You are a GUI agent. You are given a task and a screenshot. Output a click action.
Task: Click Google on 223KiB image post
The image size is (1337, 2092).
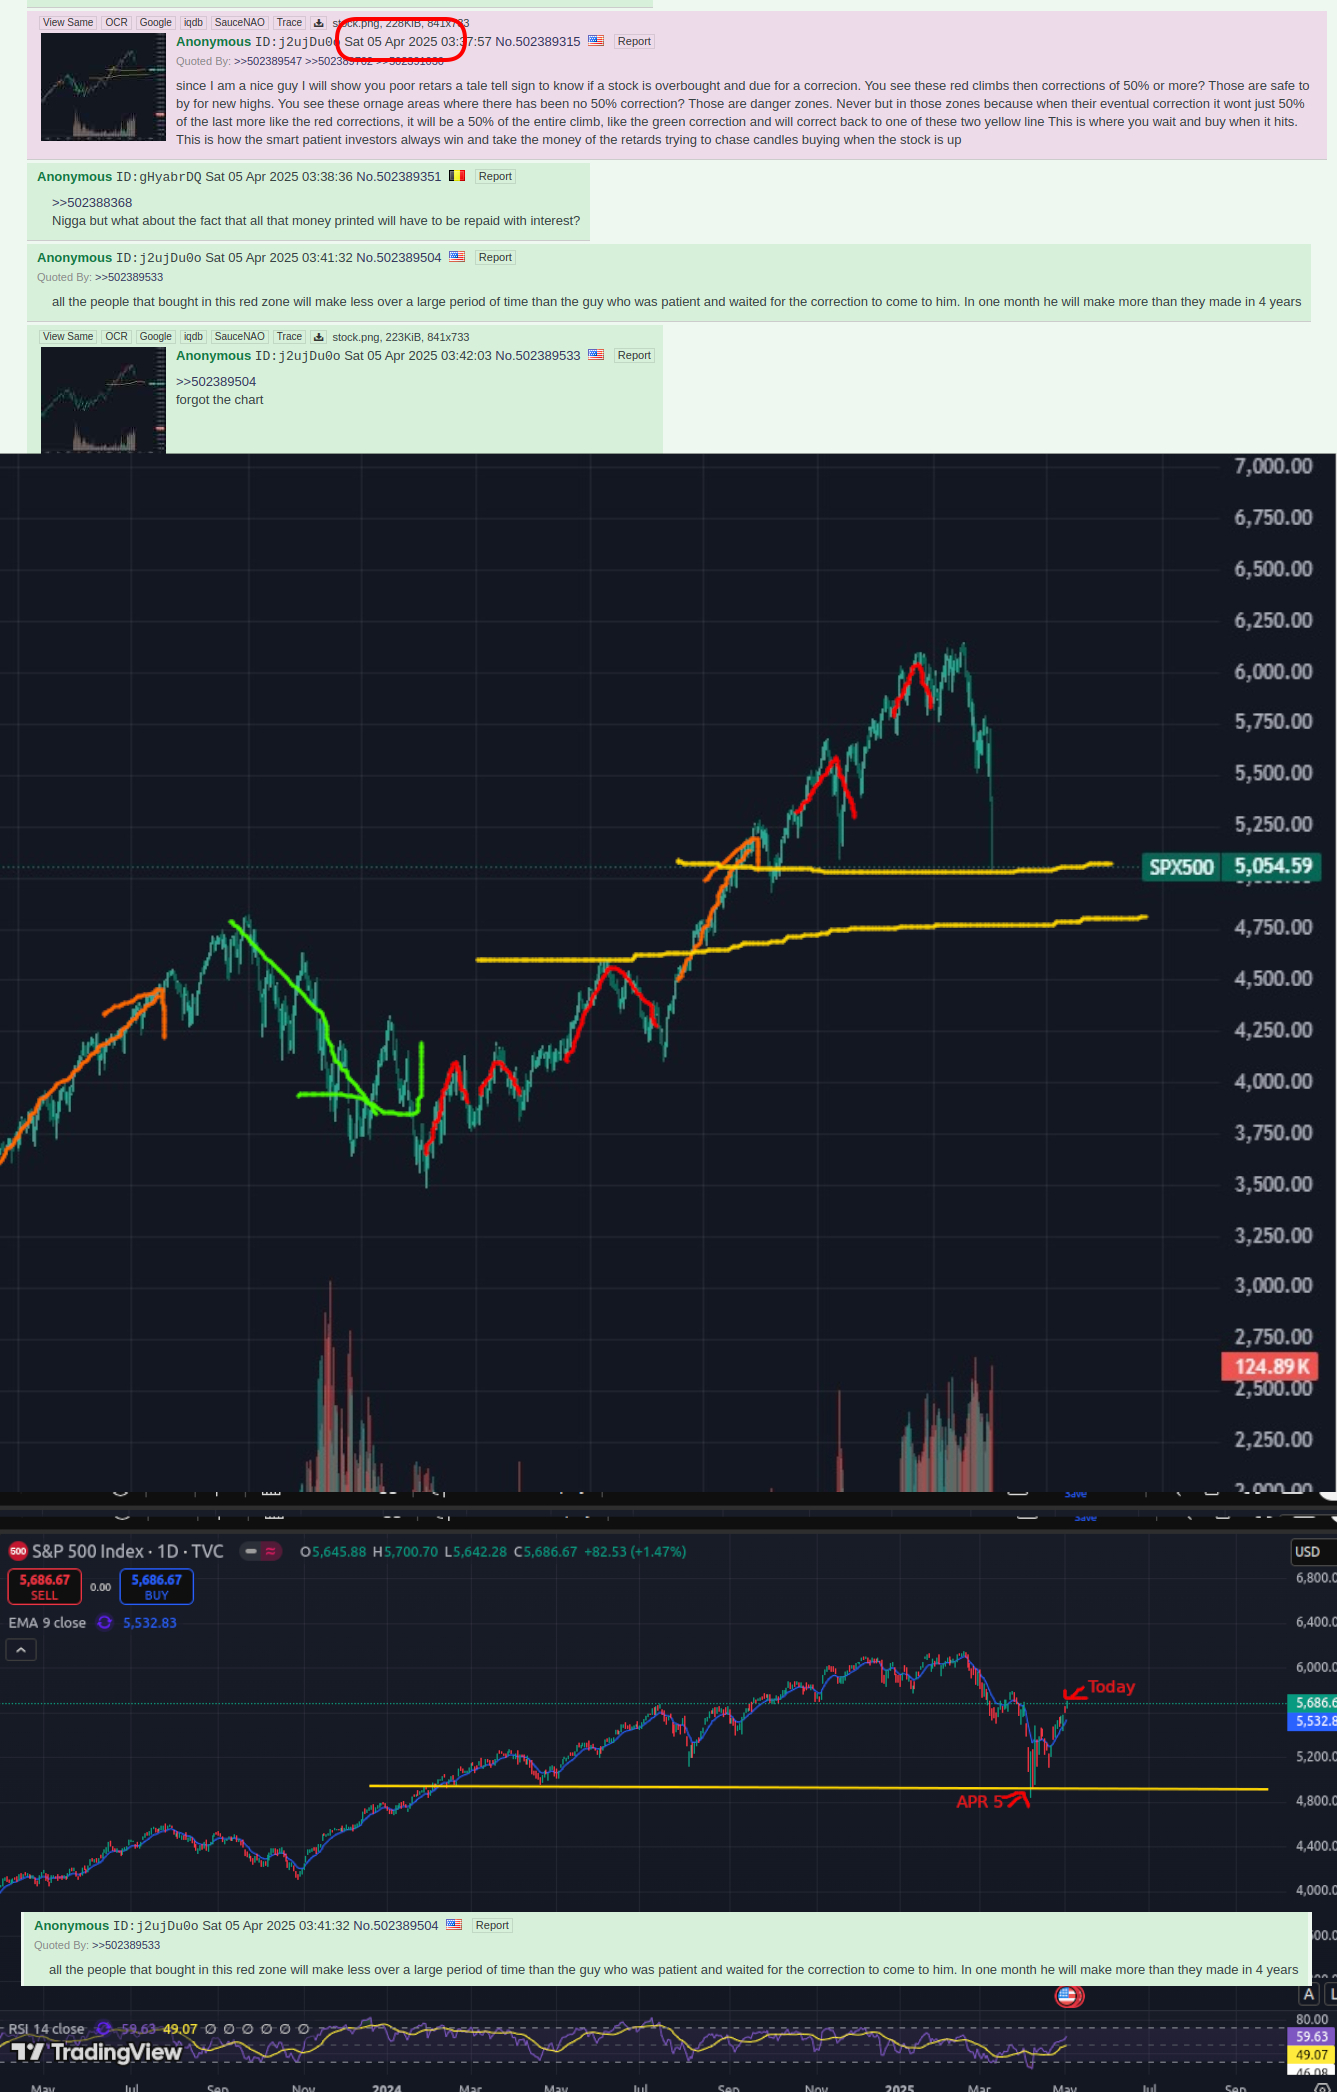click(155, 337)
